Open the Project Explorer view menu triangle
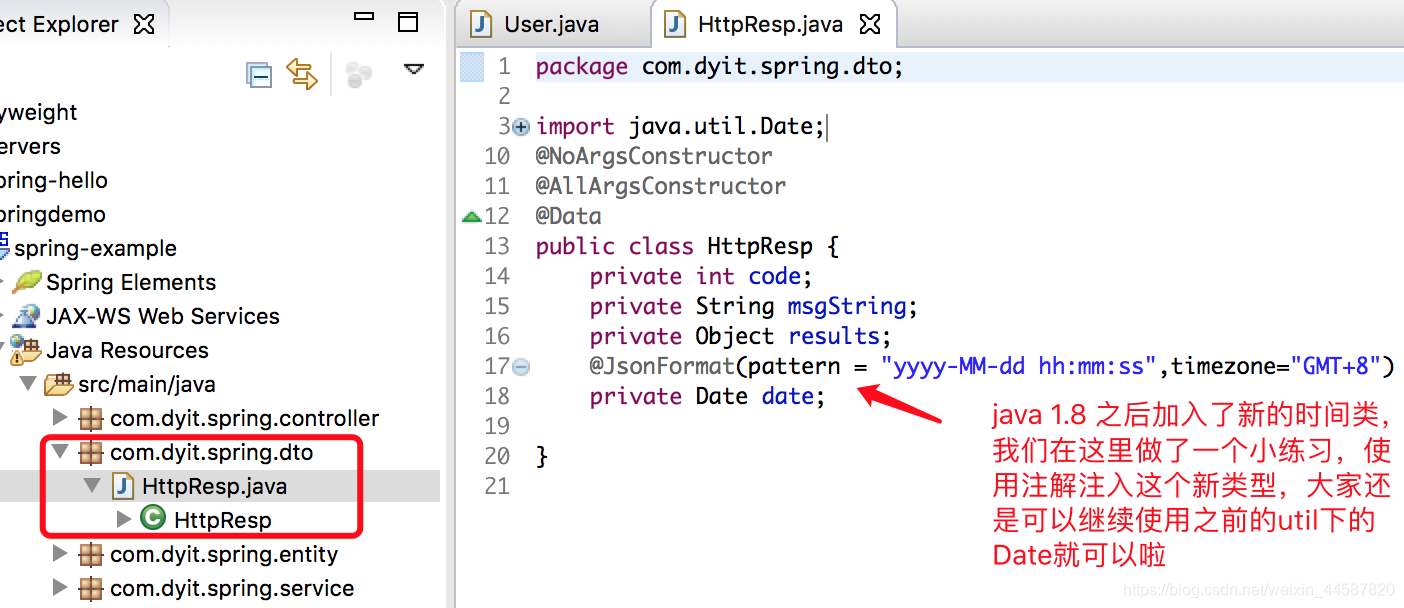This screenshot has height=608, width=1404. coord(413,69)
